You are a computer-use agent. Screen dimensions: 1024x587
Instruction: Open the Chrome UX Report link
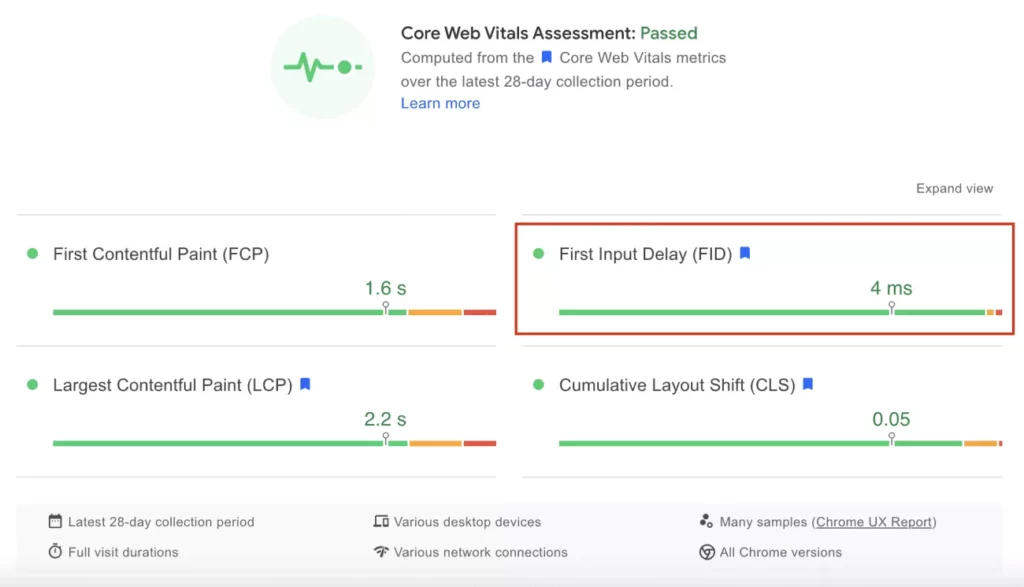(874, 522)
